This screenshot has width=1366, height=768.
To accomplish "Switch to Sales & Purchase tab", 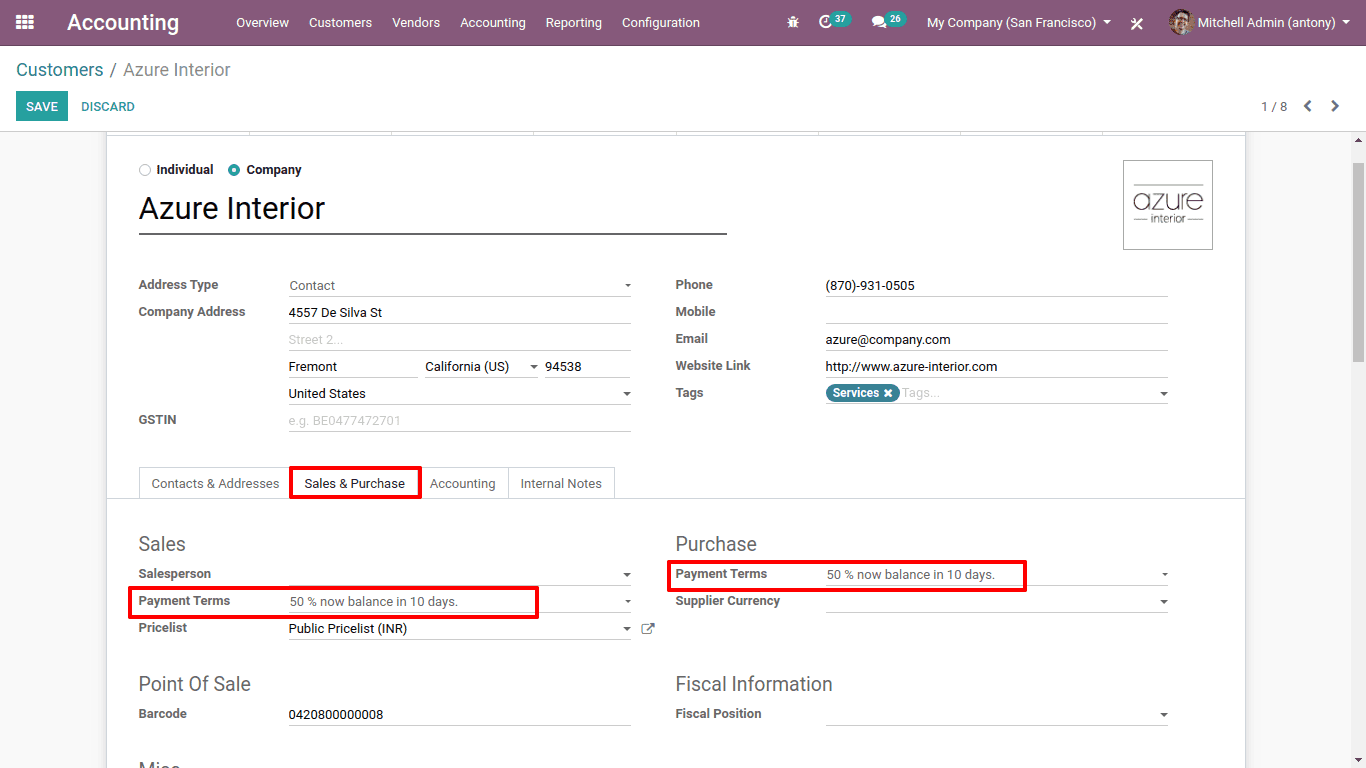I will [355, 483].
